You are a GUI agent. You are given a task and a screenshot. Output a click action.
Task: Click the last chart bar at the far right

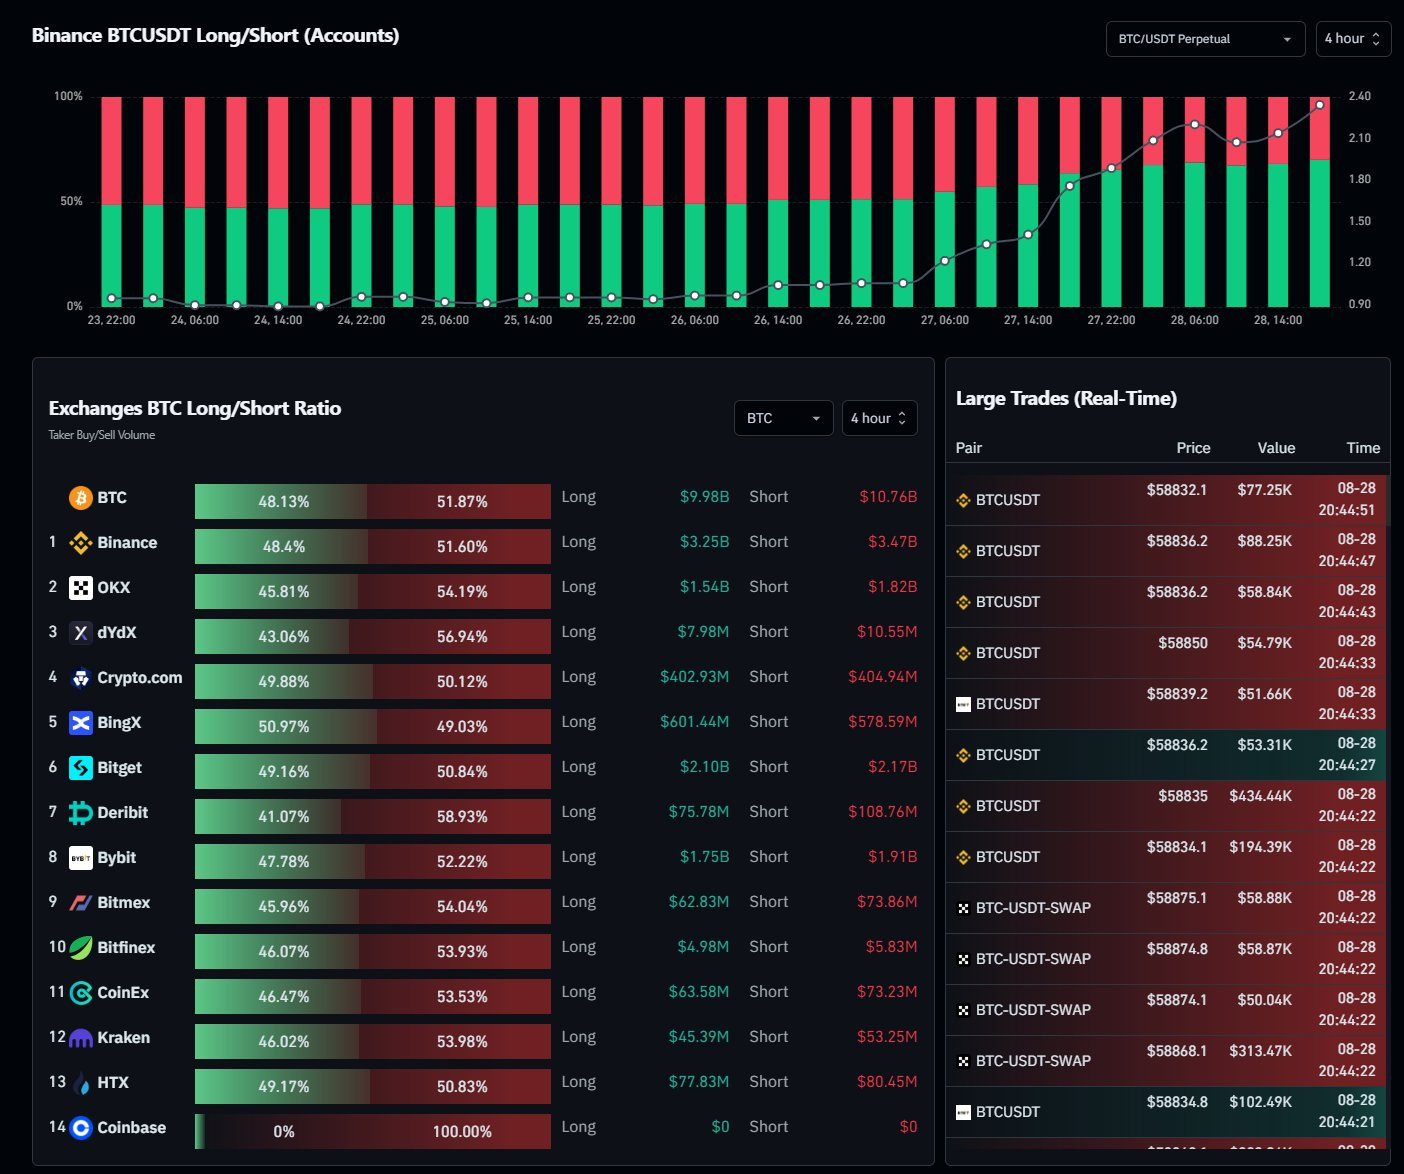1320,202
